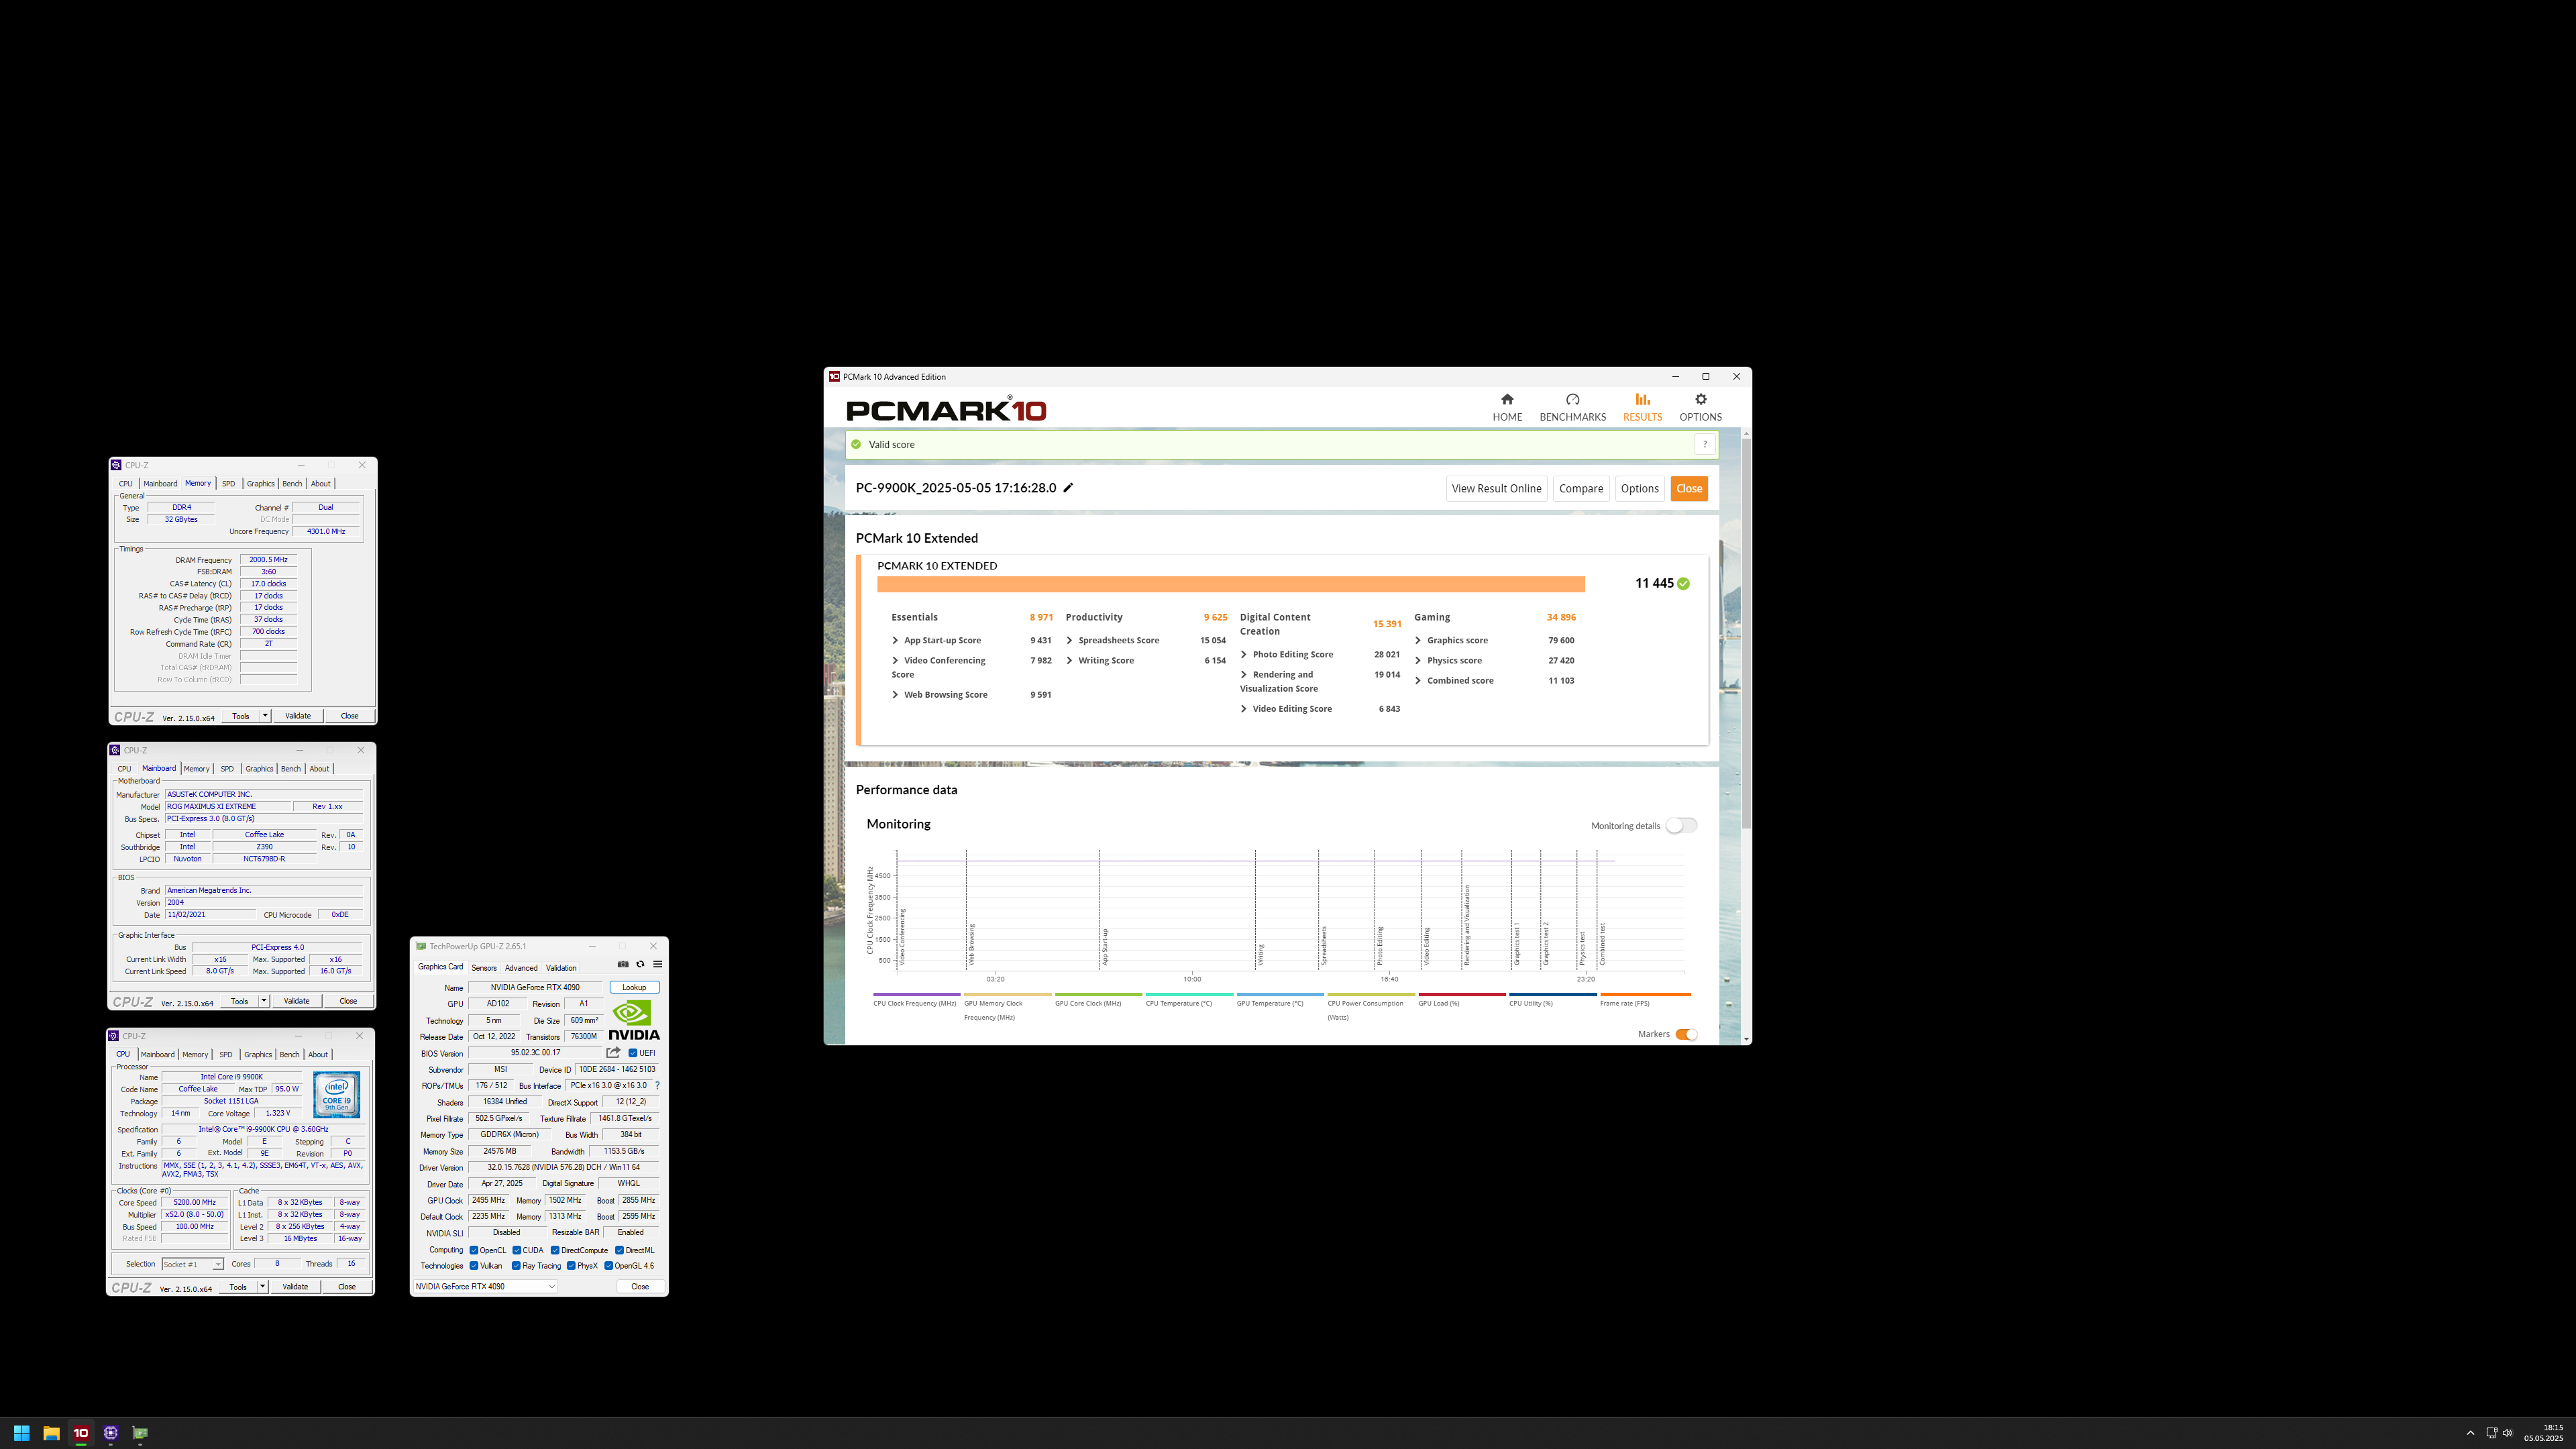Switch to Sensors tab in GPU-Z

point(484,968)
